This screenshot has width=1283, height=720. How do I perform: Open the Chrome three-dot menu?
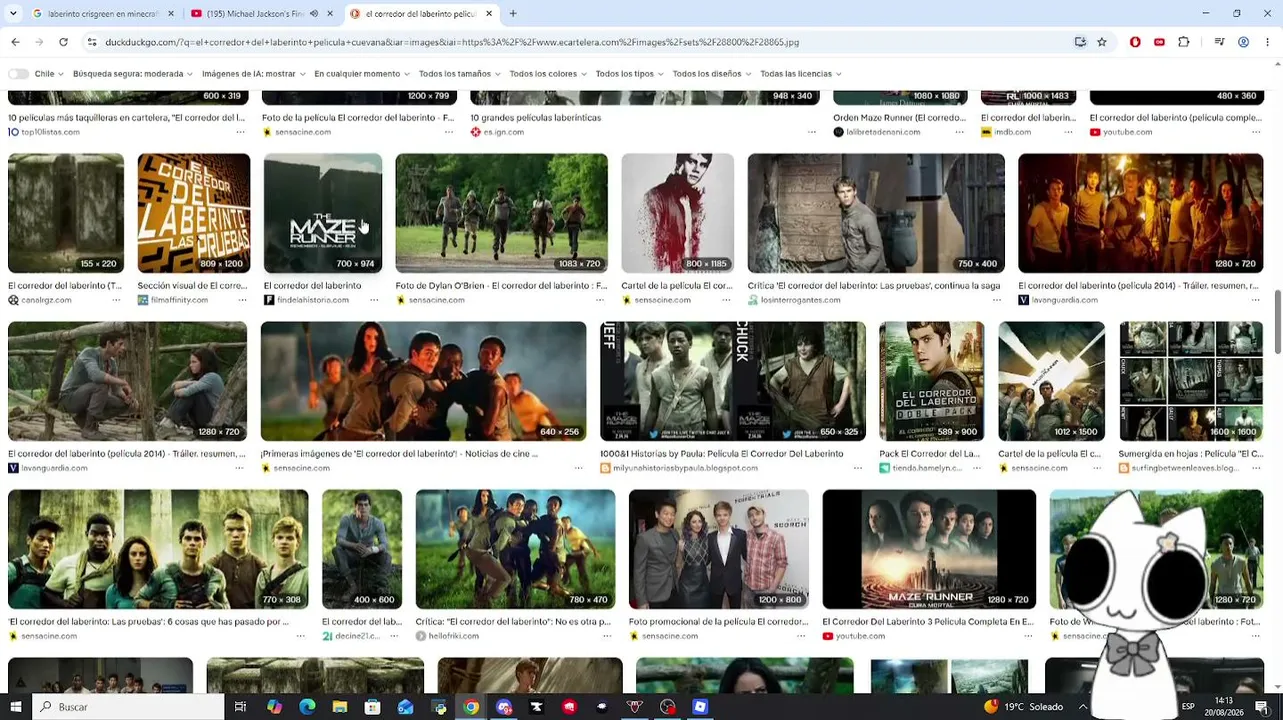point(1267,42)
